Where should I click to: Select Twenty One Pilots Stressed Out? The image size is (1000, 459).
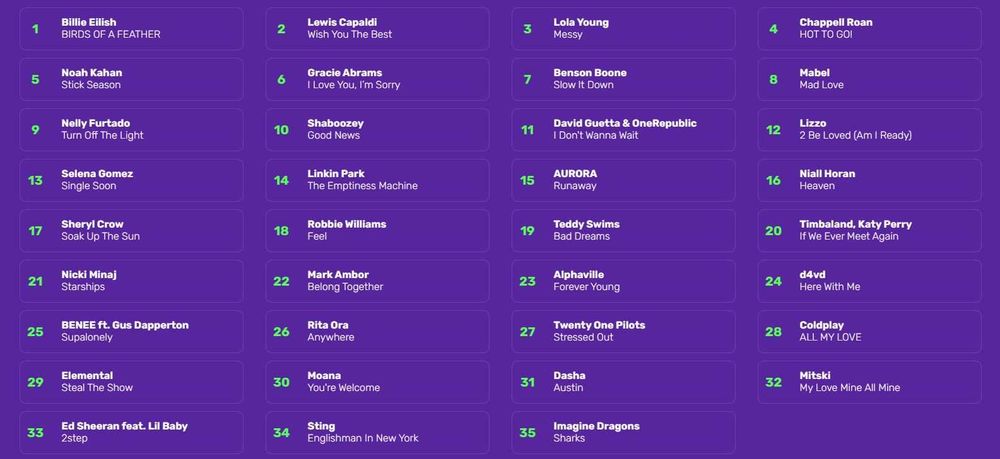623,331
